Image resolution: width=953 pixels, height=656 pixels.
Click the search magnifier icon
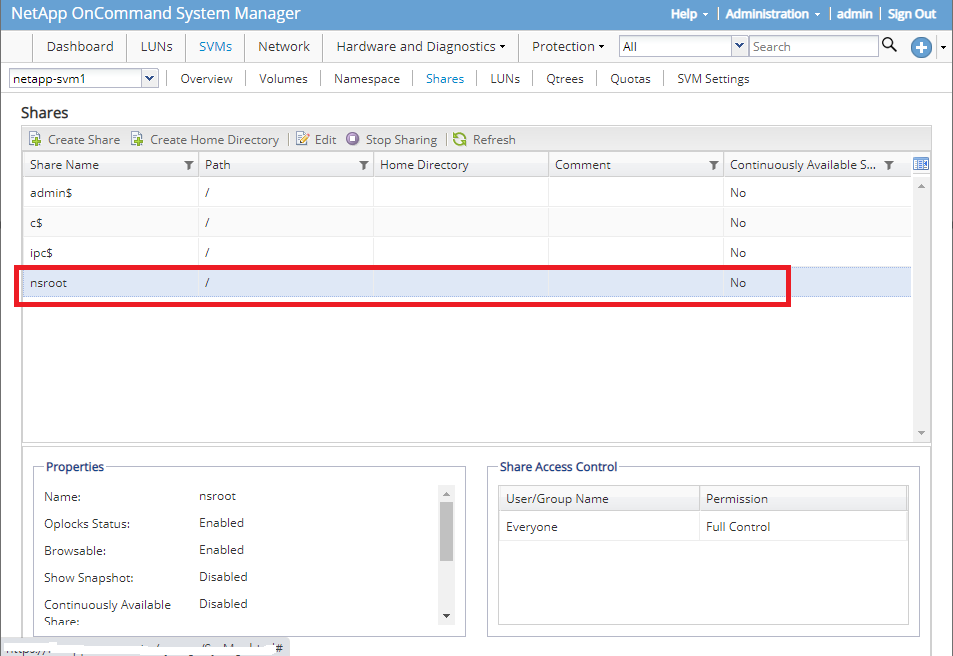[x=889, y=45]
